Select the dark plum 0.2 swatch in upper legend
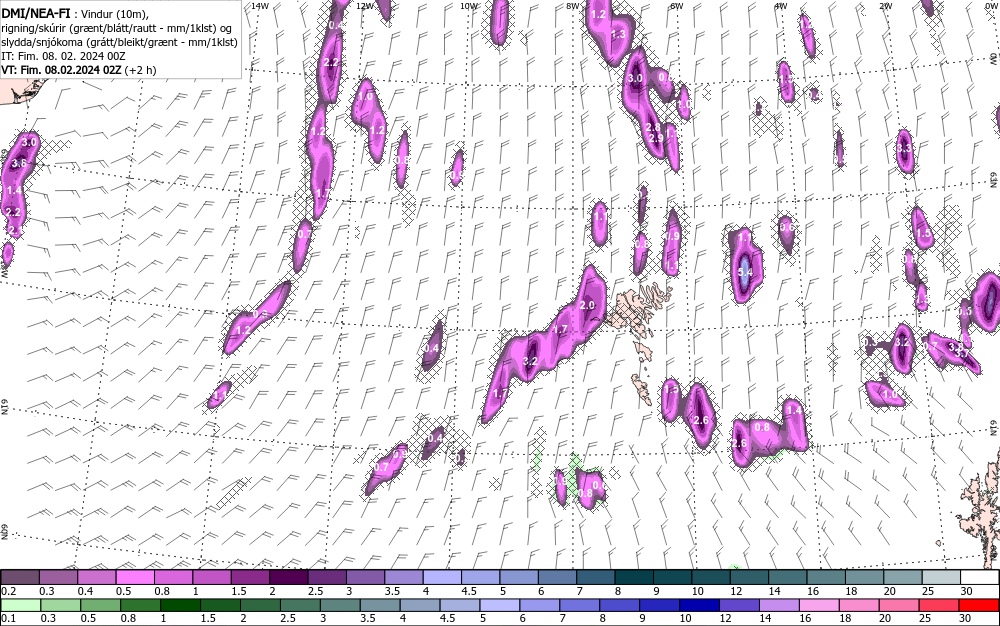This screenshot has width=1000, height=626. pos(20,577)
